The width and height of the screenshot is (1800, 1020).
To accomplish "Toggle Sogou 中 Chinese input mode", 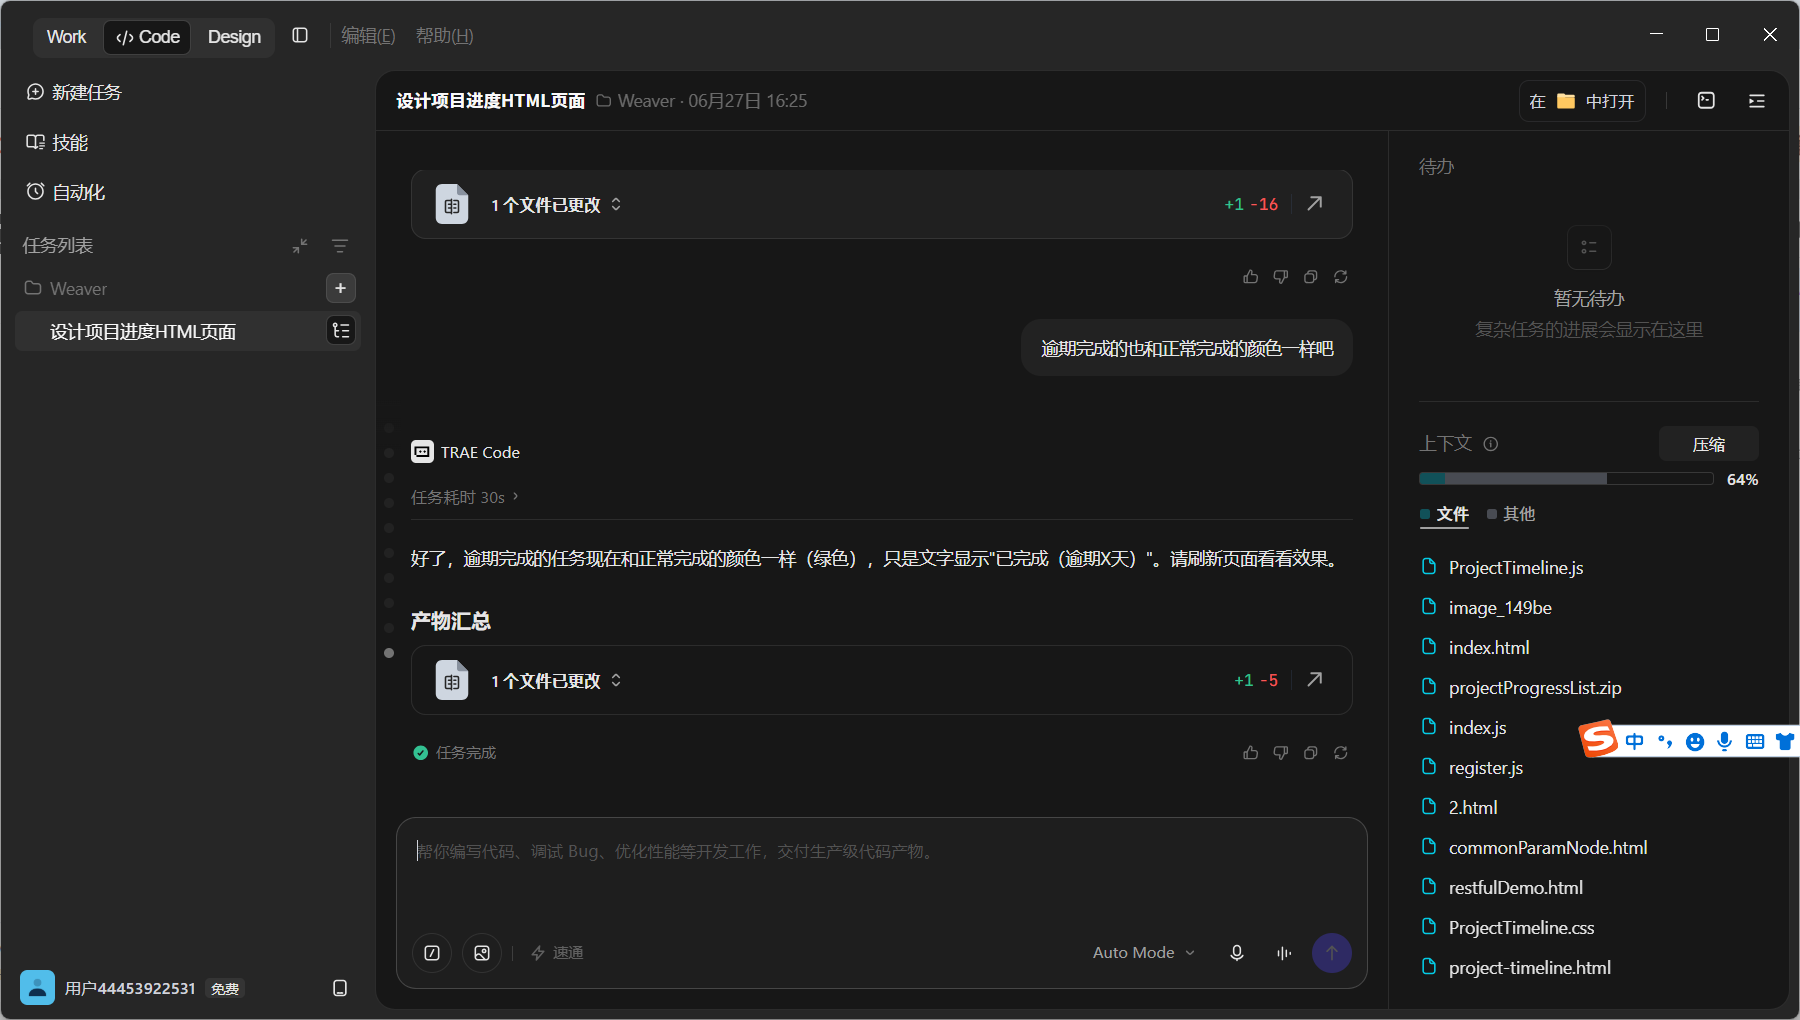I will click(x=1634, y=741).
